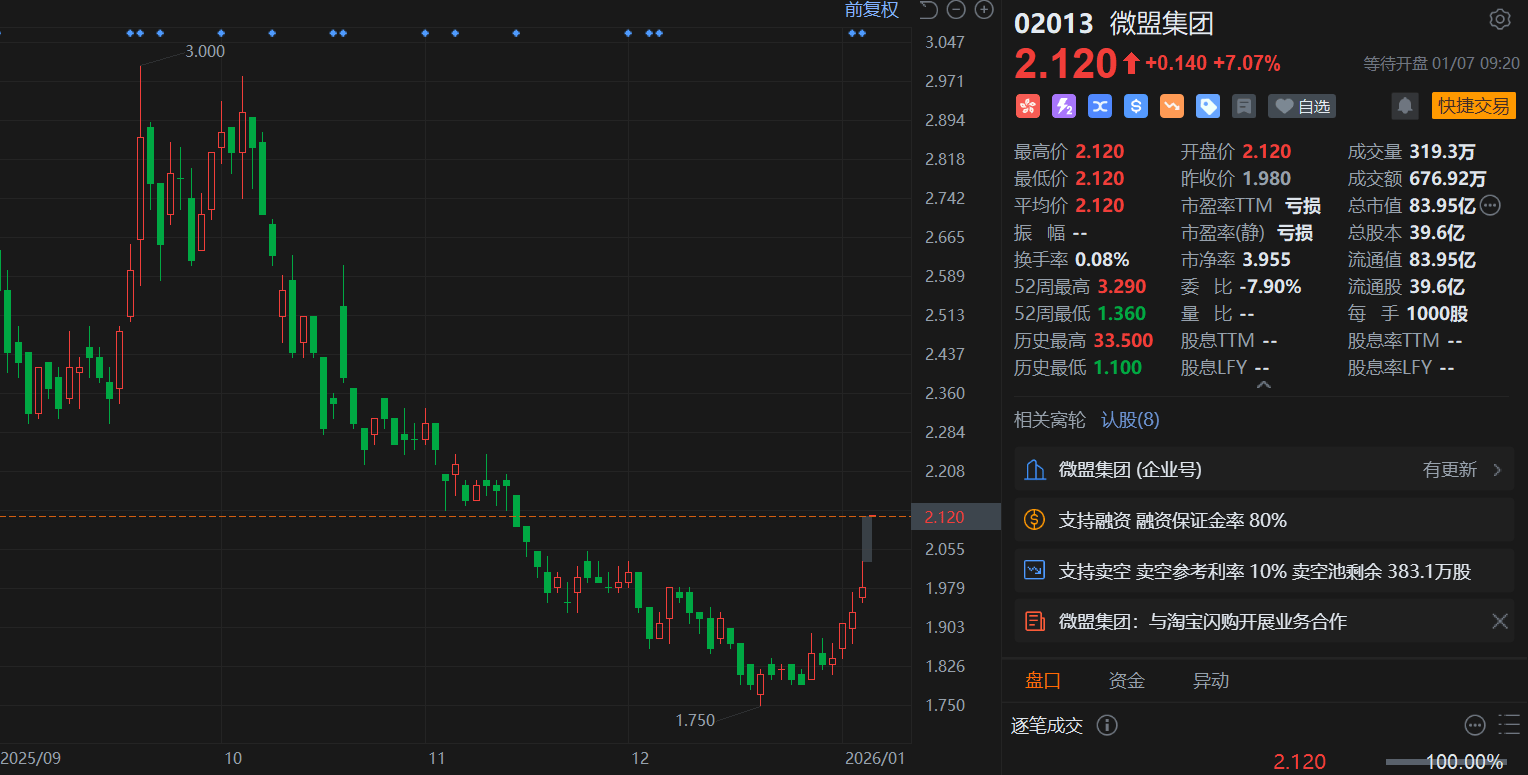
Task: Zoom in the chart with plus icon
Action: [984, 10]
